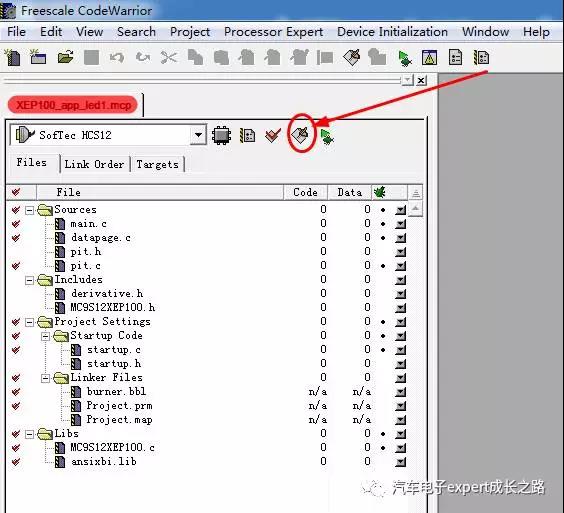
Task: Toggle touch checkmark for main.c
Action: click(x=15, y=224)
